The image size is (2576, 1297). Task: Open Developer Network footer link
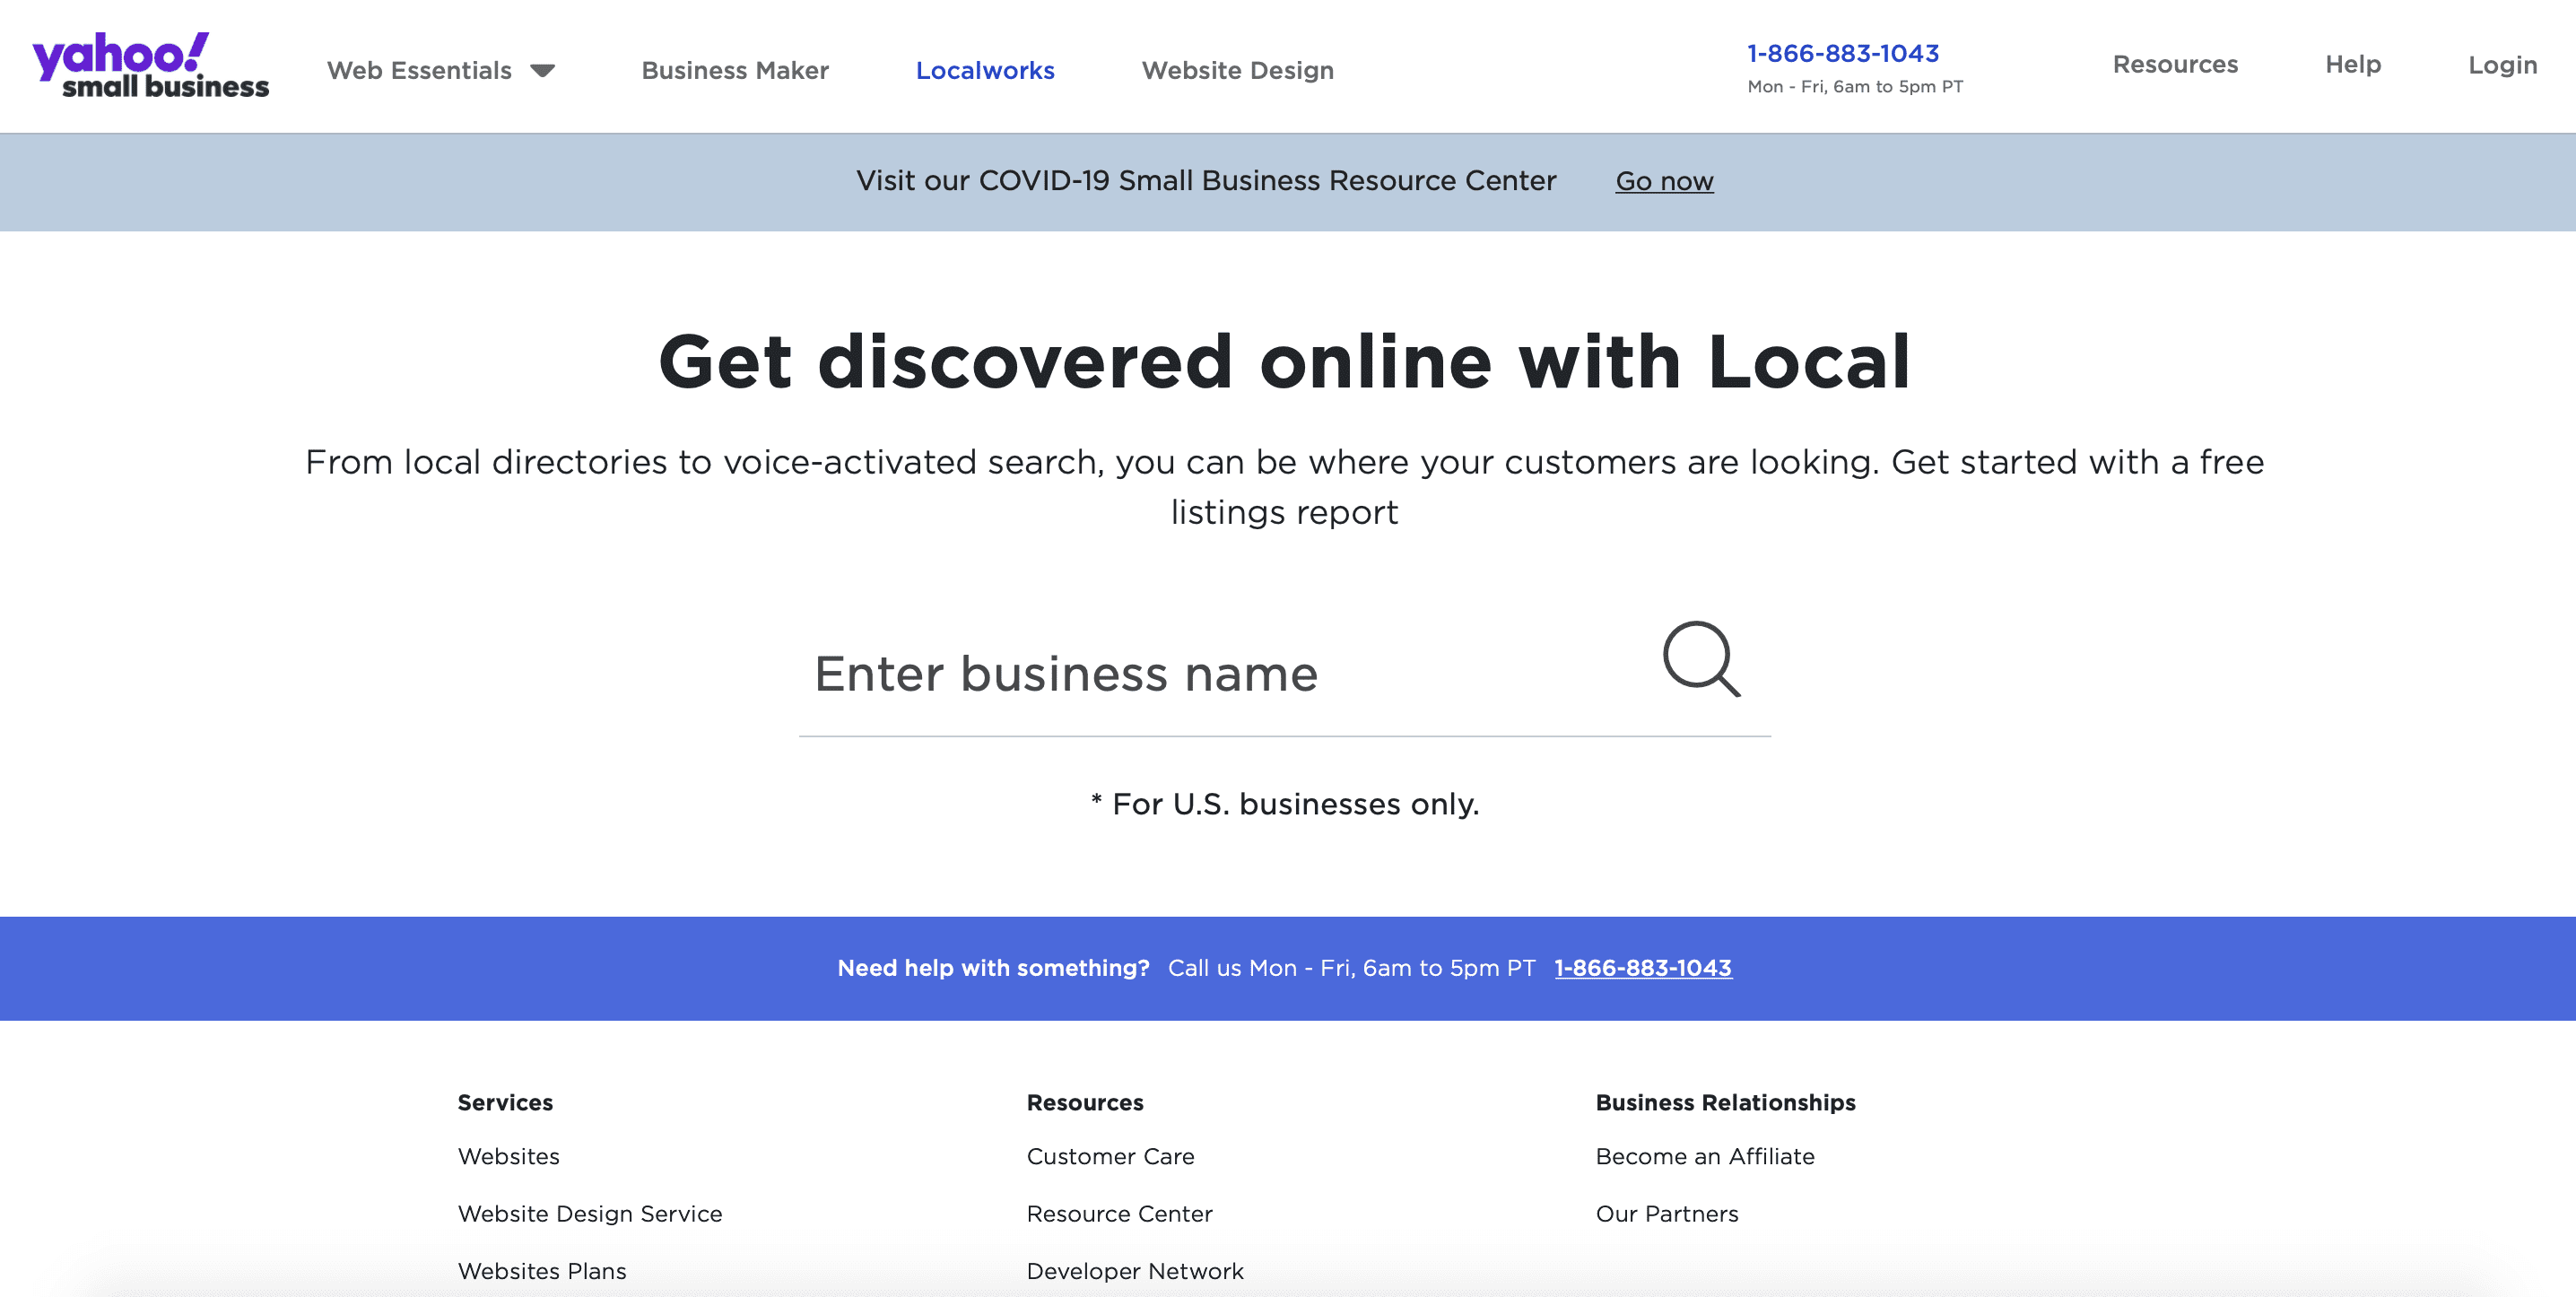[1135, 1271]
